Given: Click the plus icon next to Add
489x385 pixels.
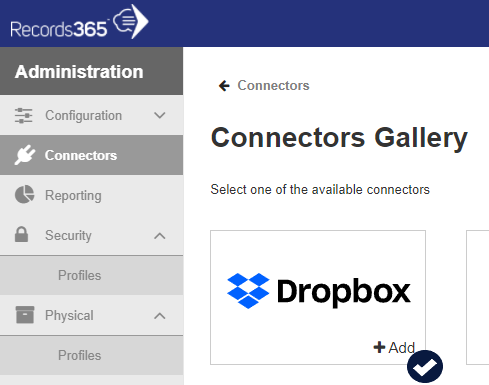Looking at the screenshot, I should [379, 347].
